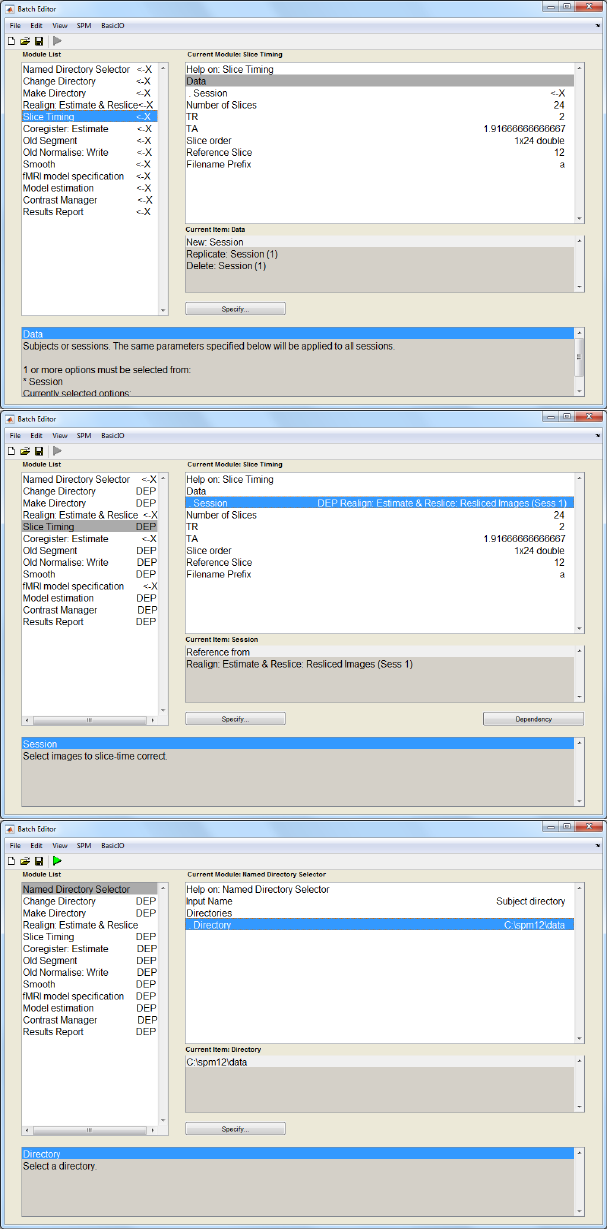This screenshot has width=607, height=1229.
Task: Select Smooth module in bottom window's list
Action: tap(89, 984)
